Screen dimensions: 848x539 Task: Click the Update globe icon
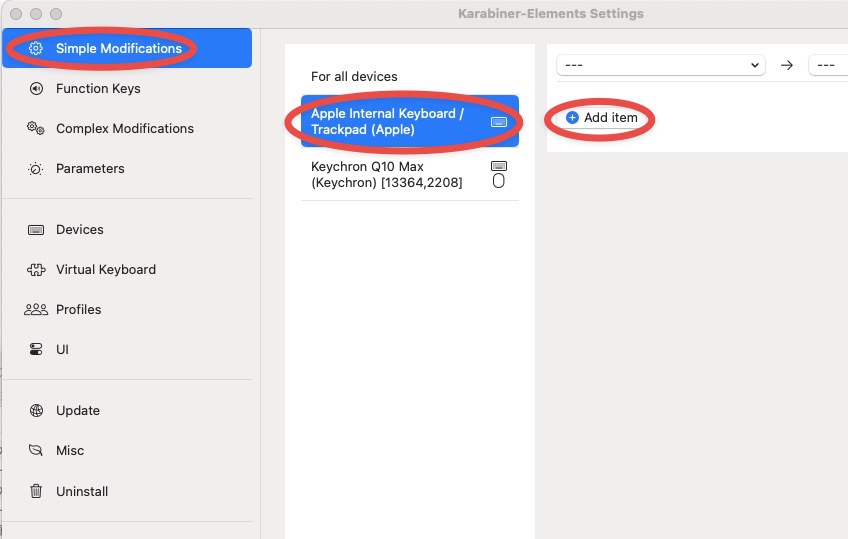tap(36, 411)
